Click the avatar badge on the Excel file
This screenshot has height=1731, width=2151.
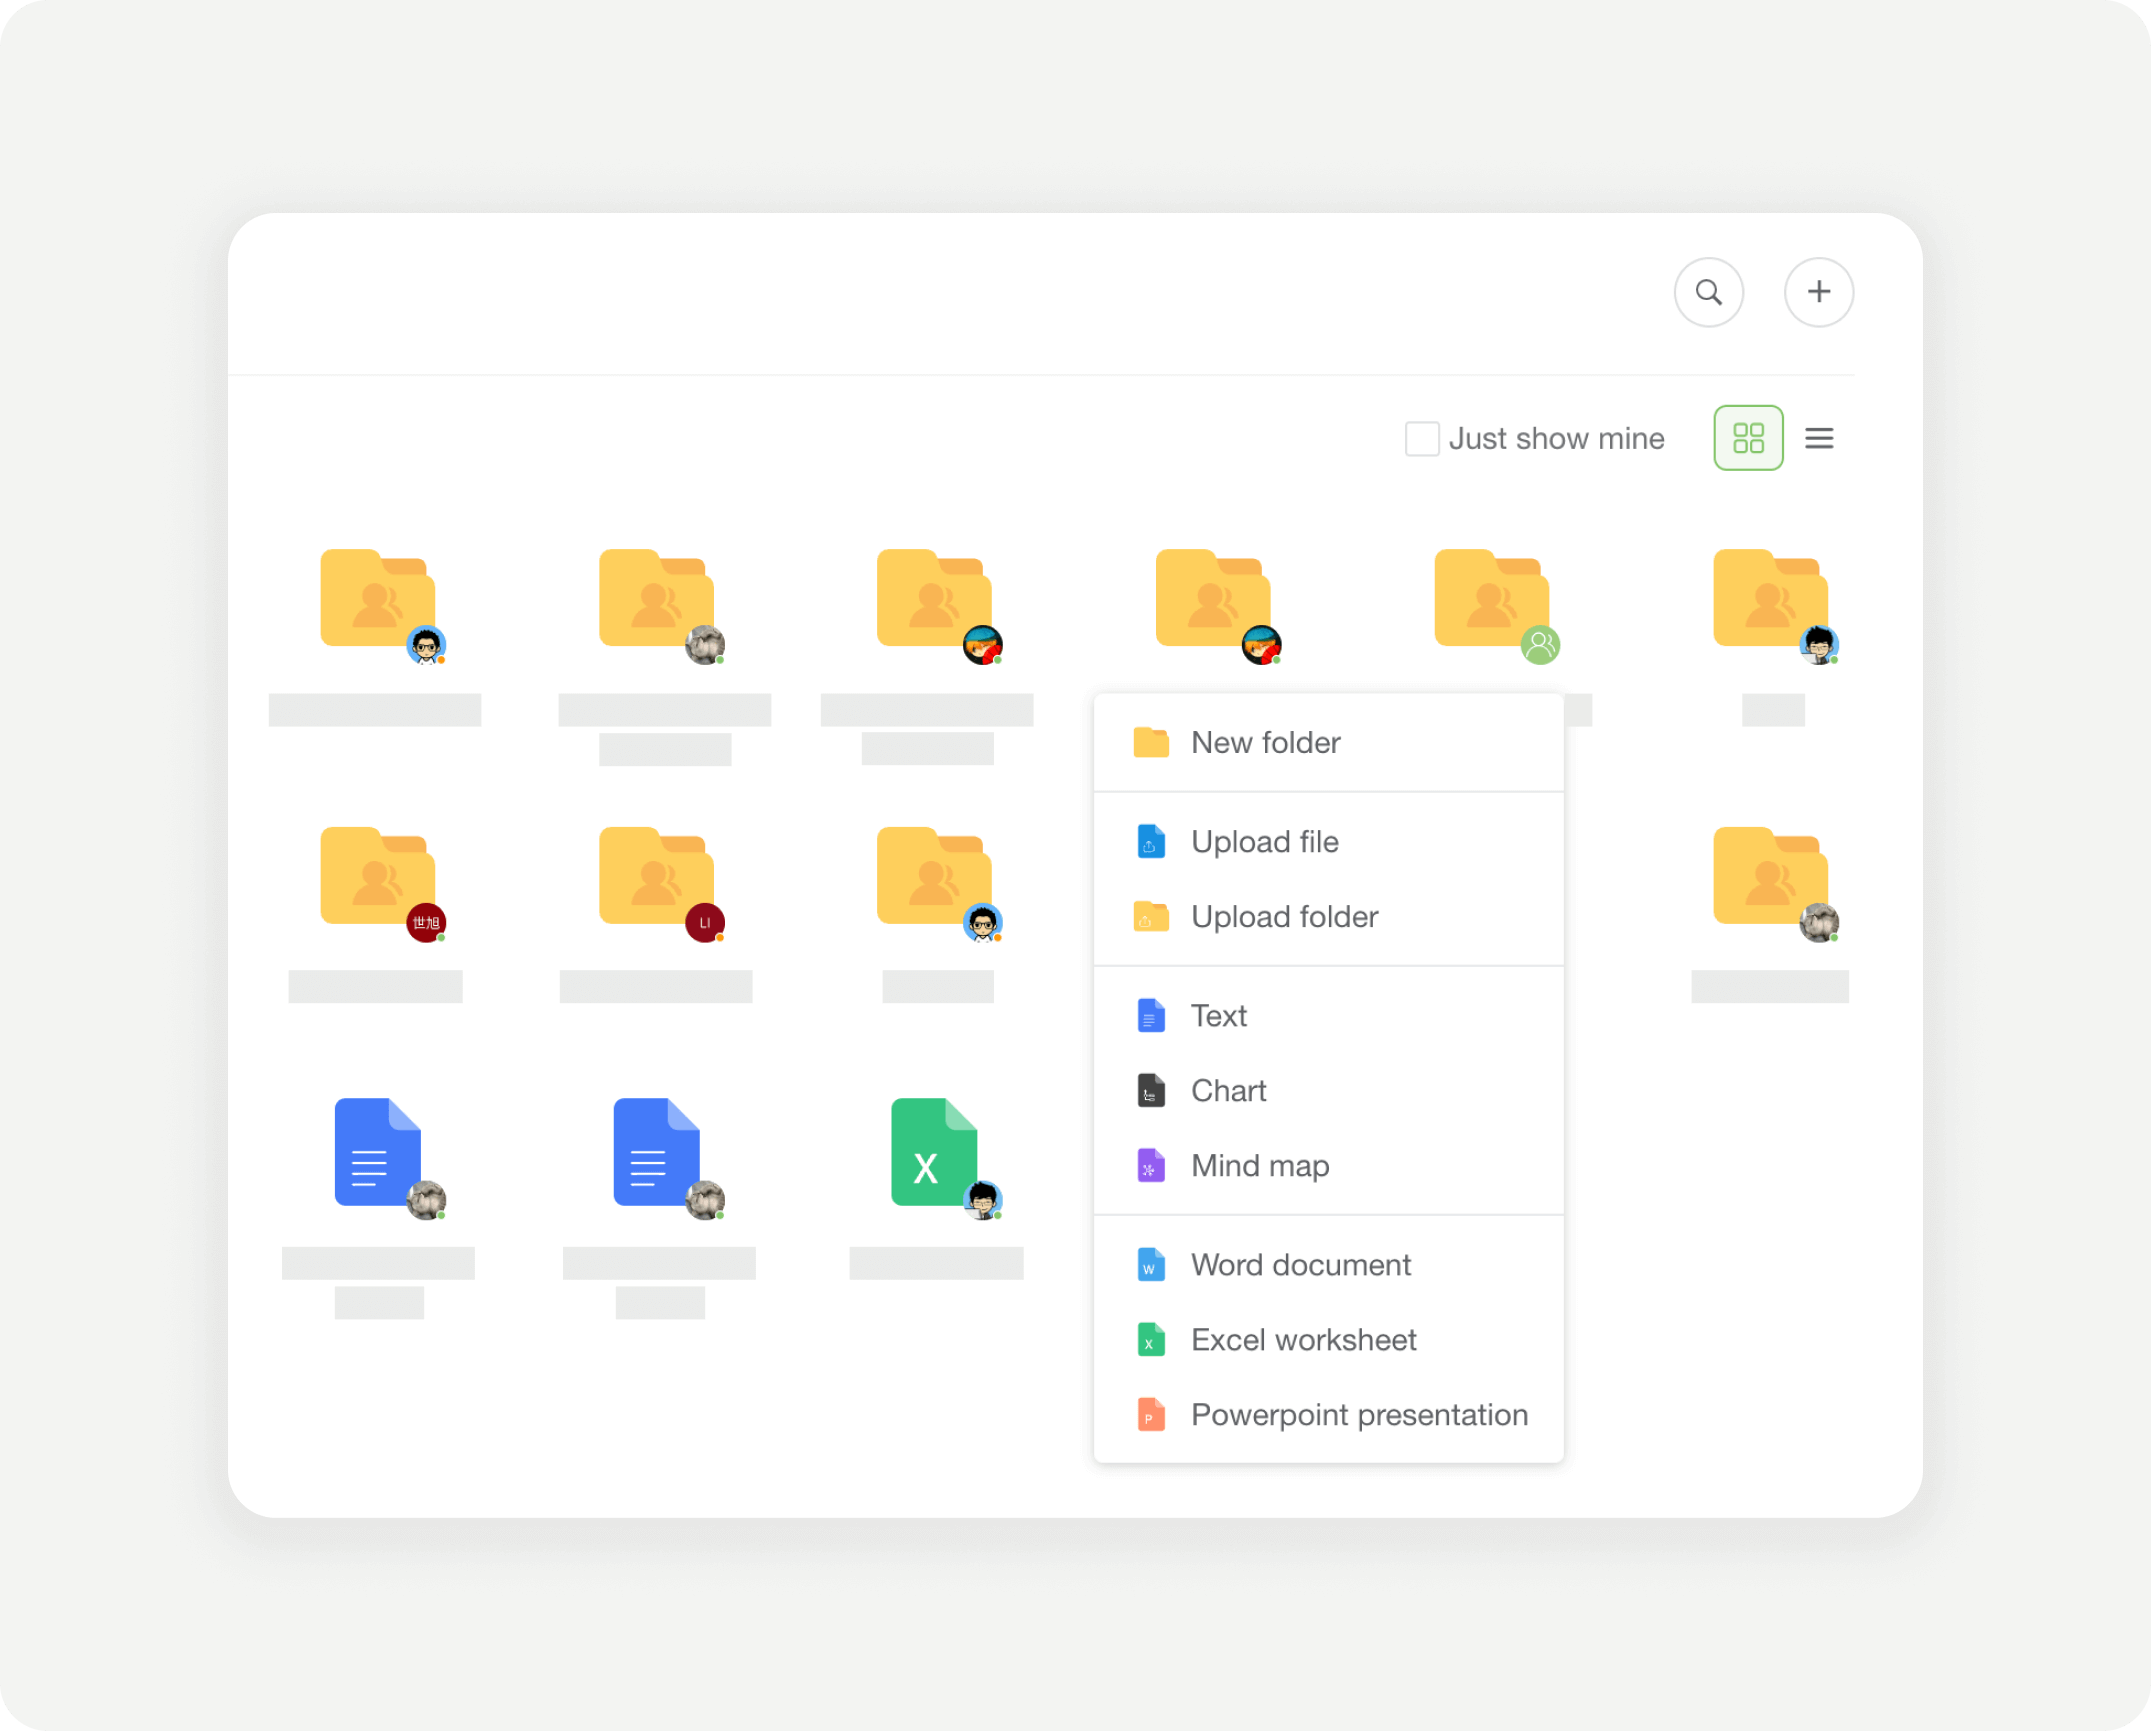point(983,1200)
